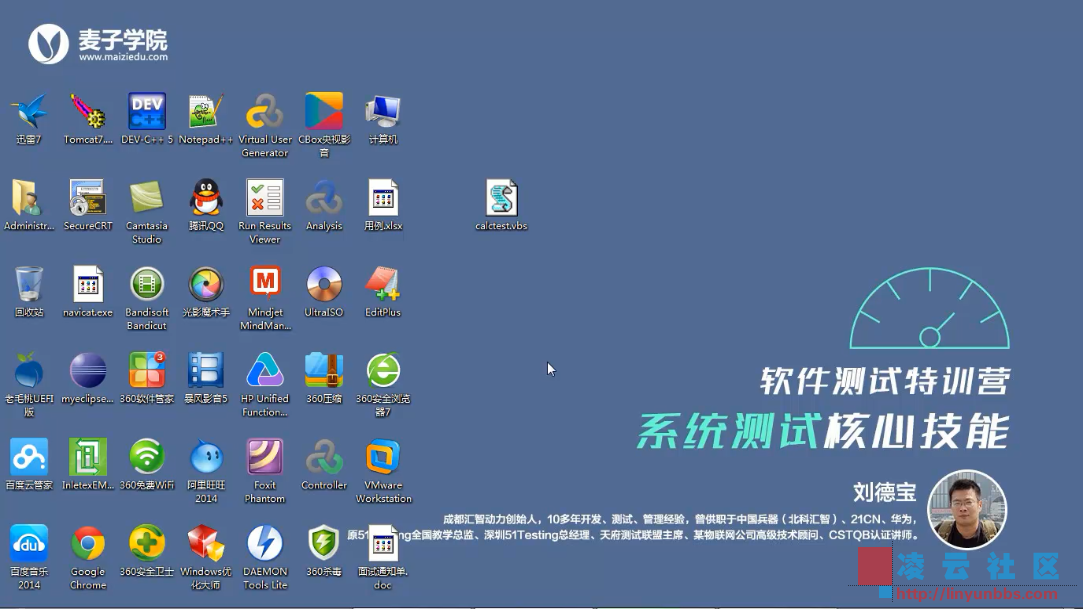Click the Bandisoft Bandicut icon
The width and height of the screenshot is (1083, 609).
point(147,284)
